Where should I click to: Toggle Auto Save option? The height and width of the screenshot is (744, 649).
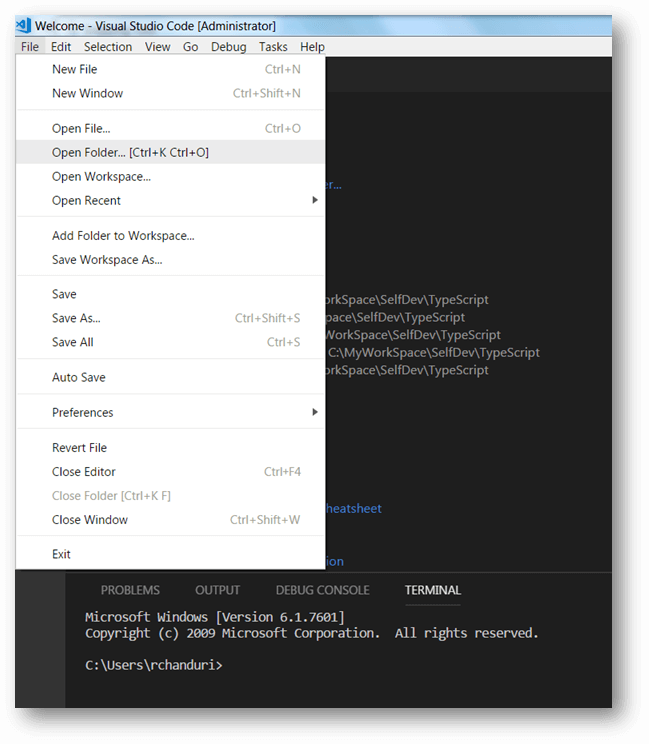coord(170,377)
